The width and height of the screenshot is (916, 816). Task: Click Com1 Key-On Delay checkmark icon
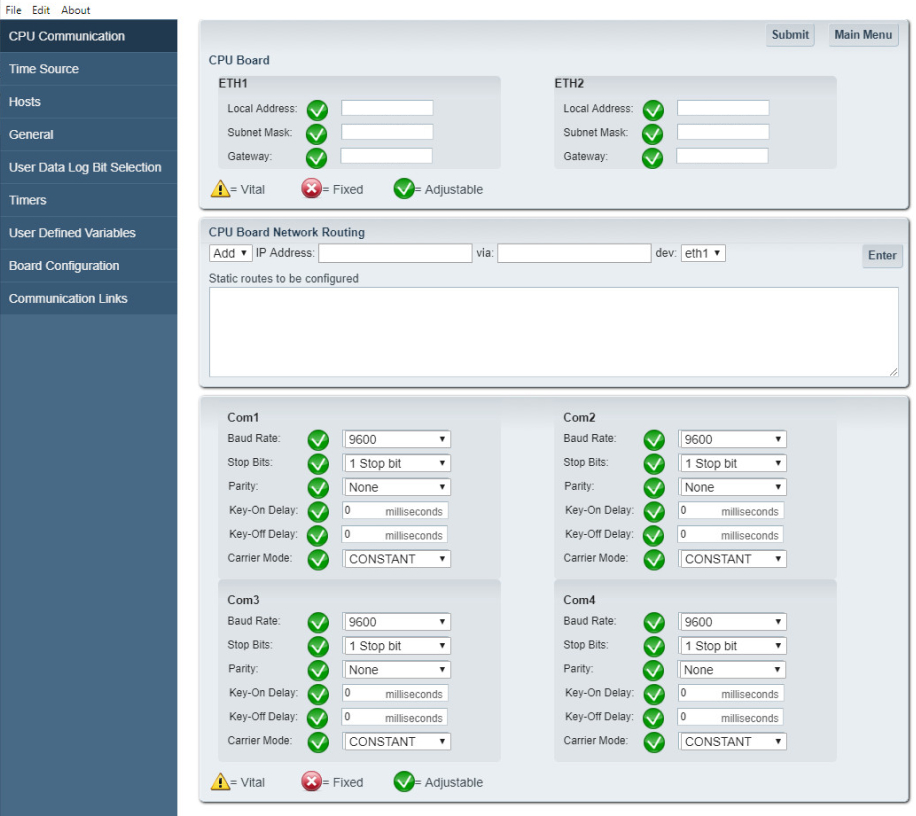318,512
